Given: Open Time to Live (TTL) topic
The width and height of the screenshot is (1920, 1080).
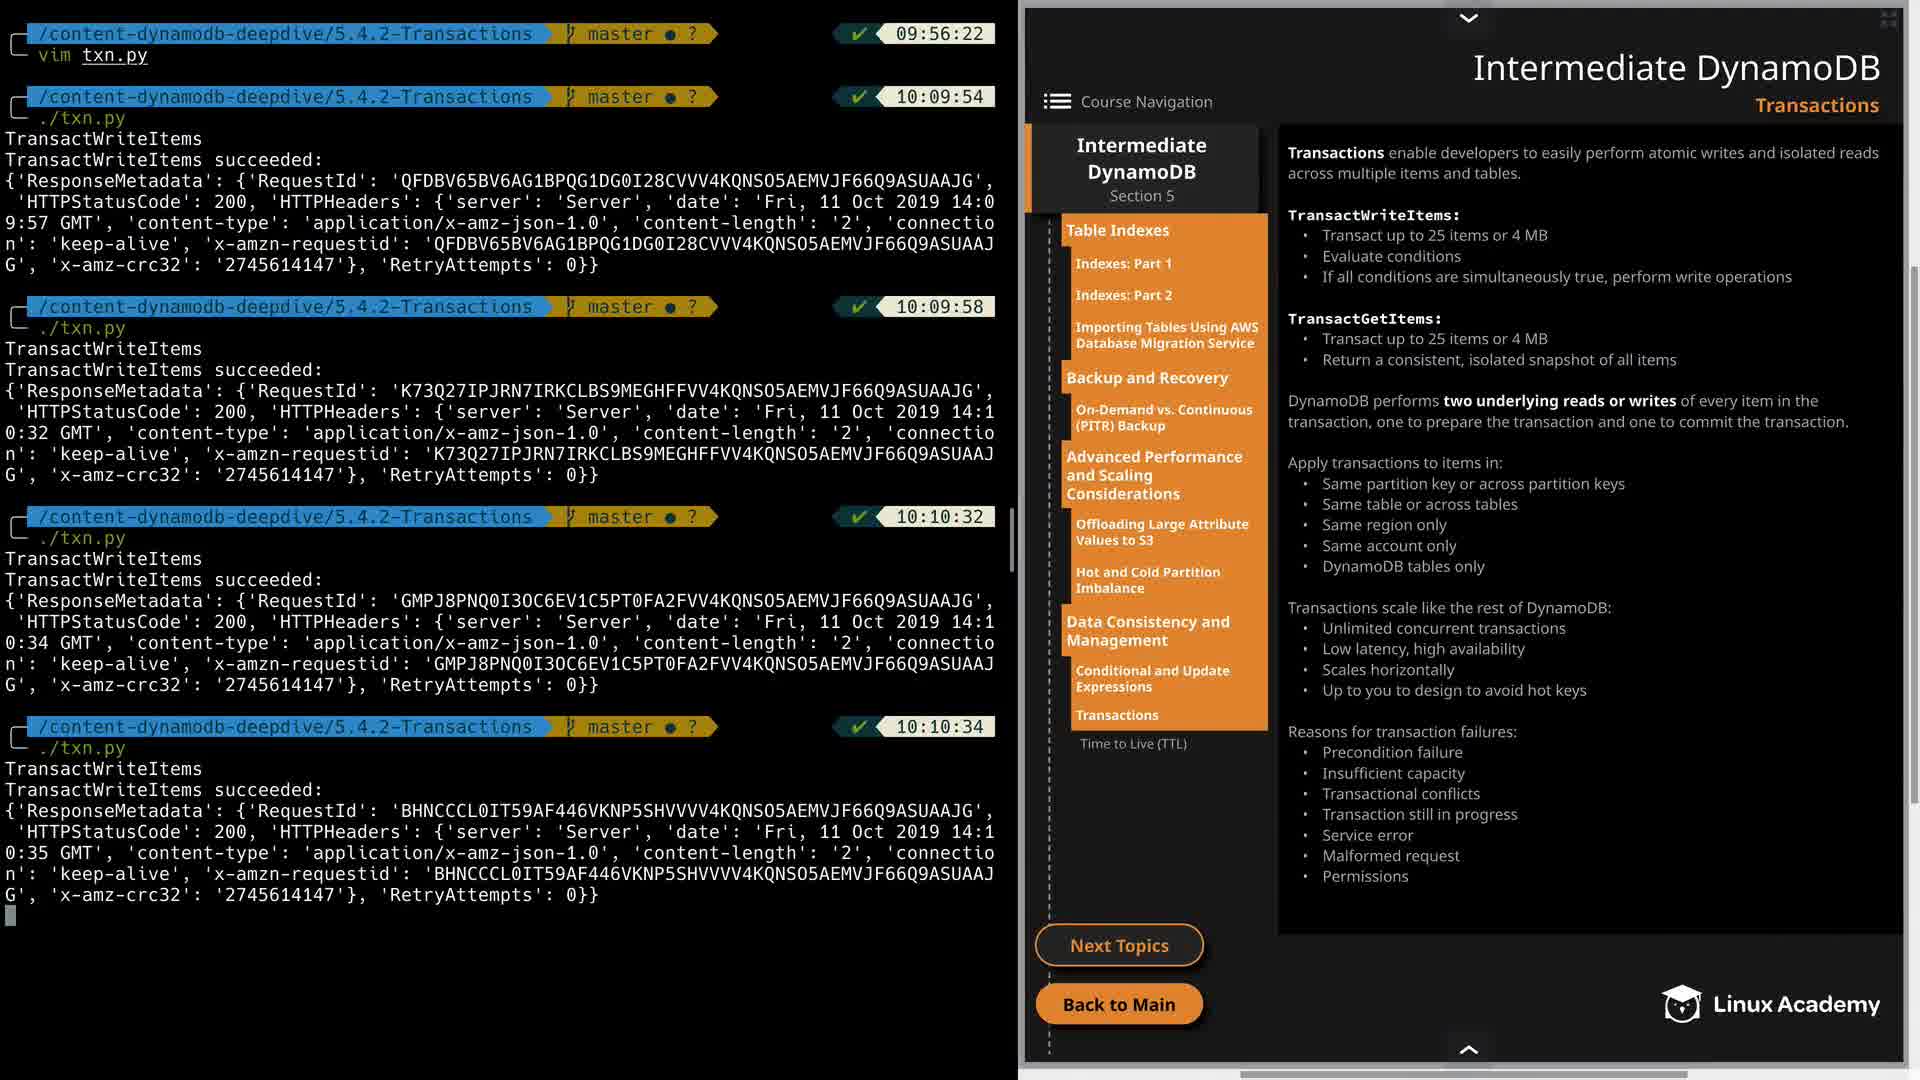Looking at the screenshot, I should pos(1133,744).
